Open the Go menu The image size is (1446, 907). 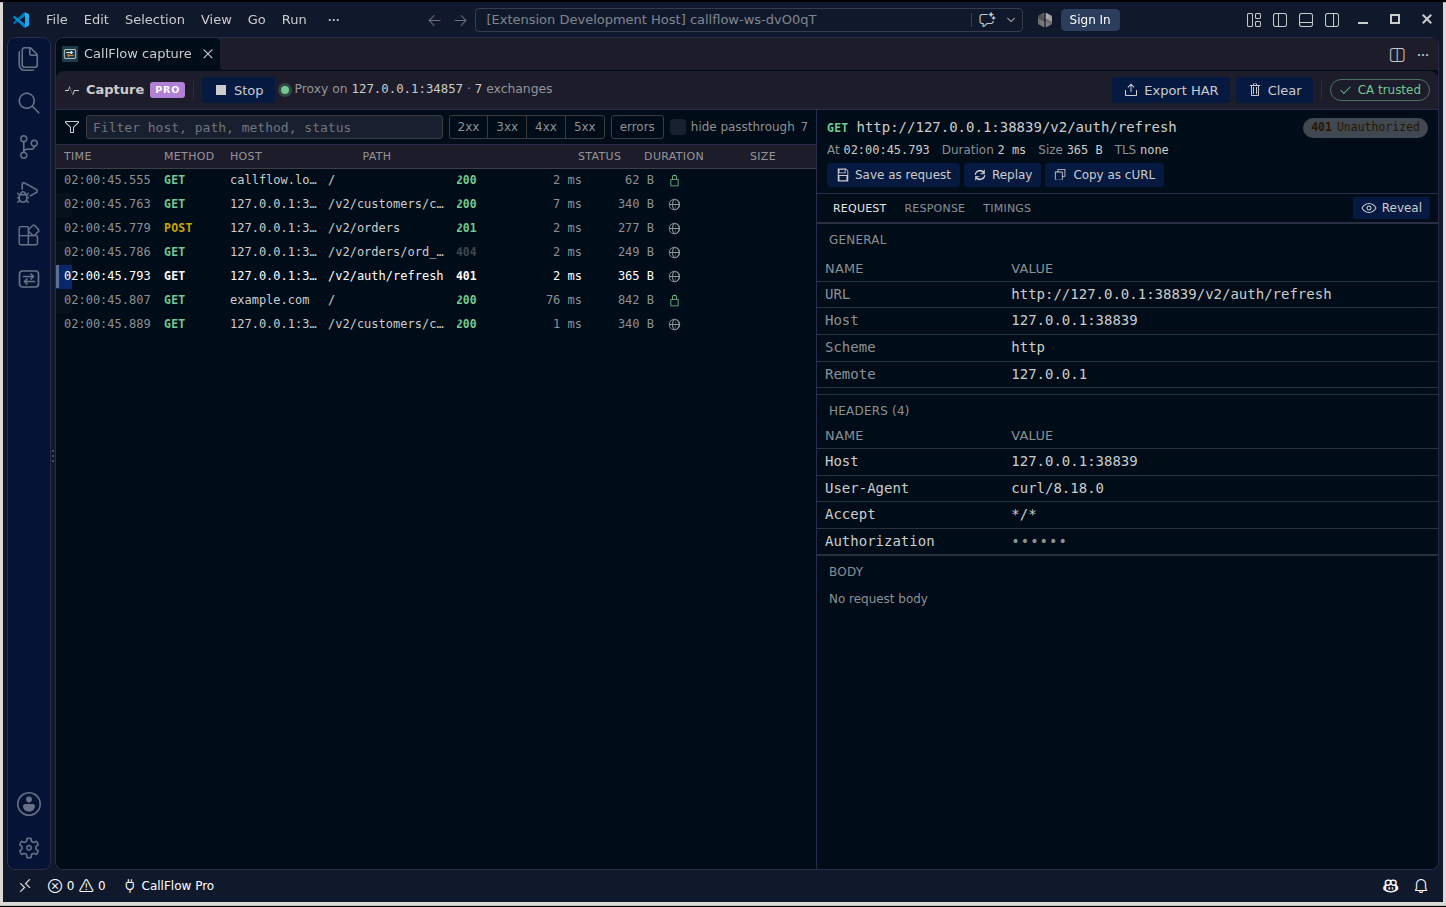pos(257,20)
